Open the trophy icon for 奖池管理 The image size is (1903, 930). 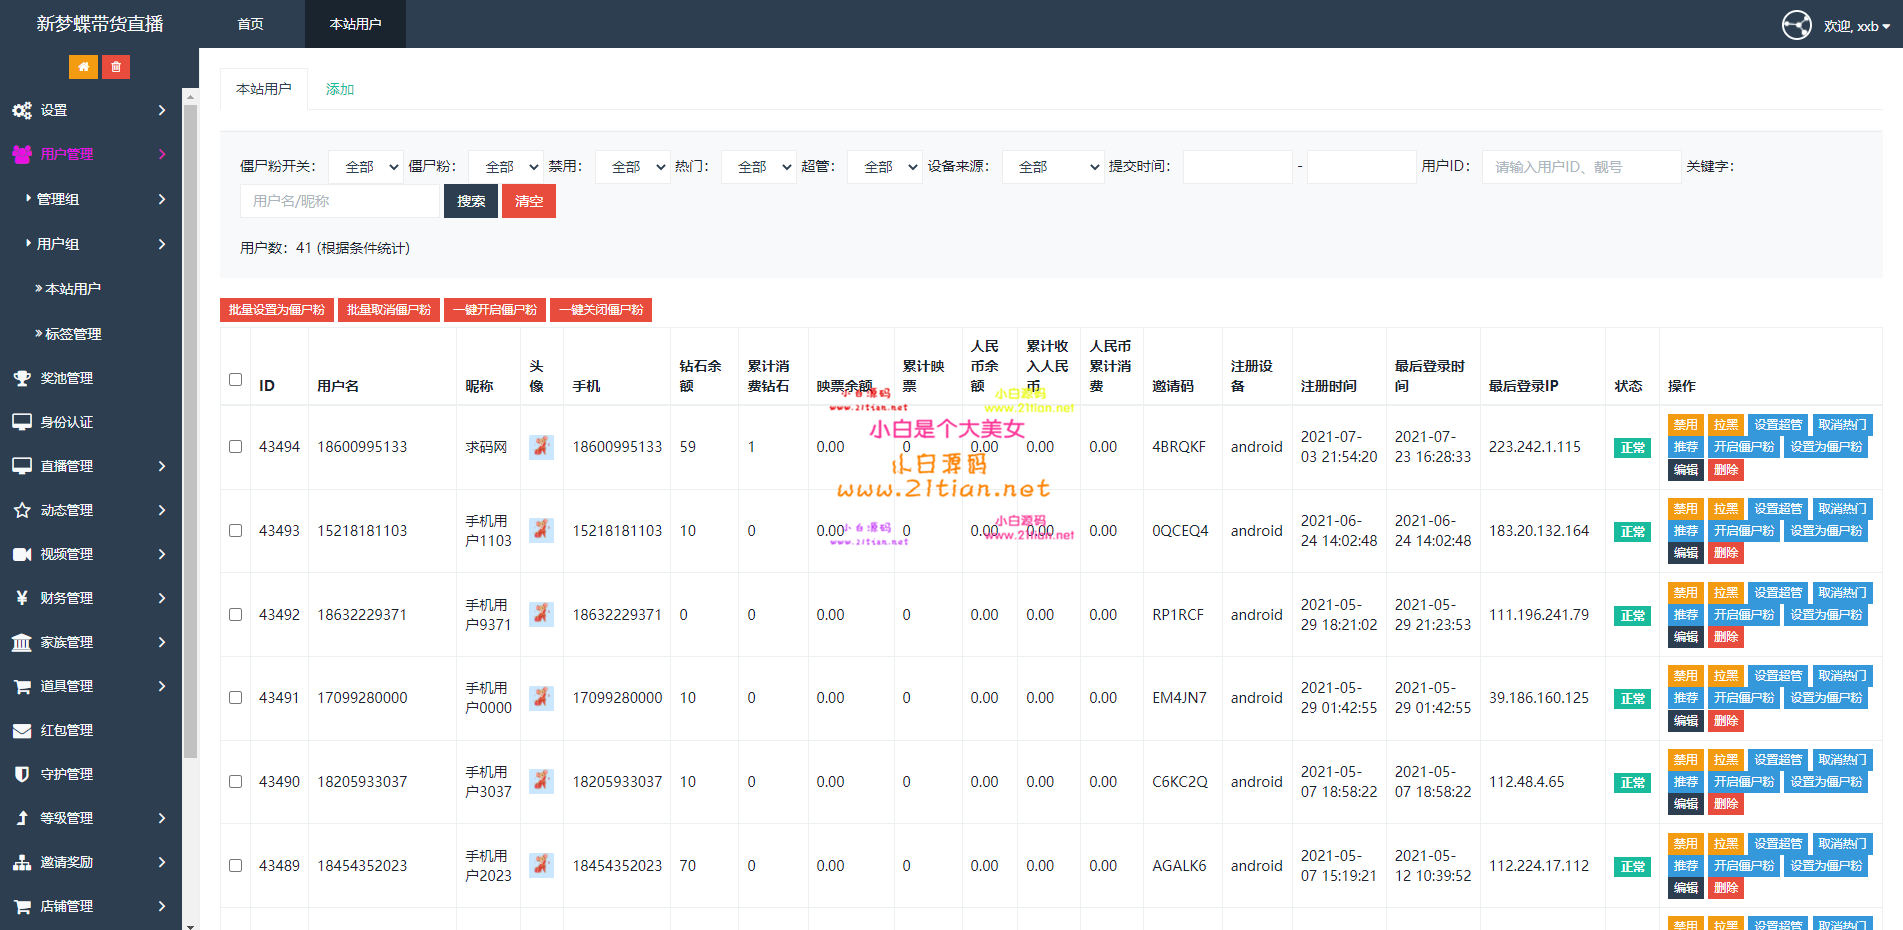[x=22, y=378]
